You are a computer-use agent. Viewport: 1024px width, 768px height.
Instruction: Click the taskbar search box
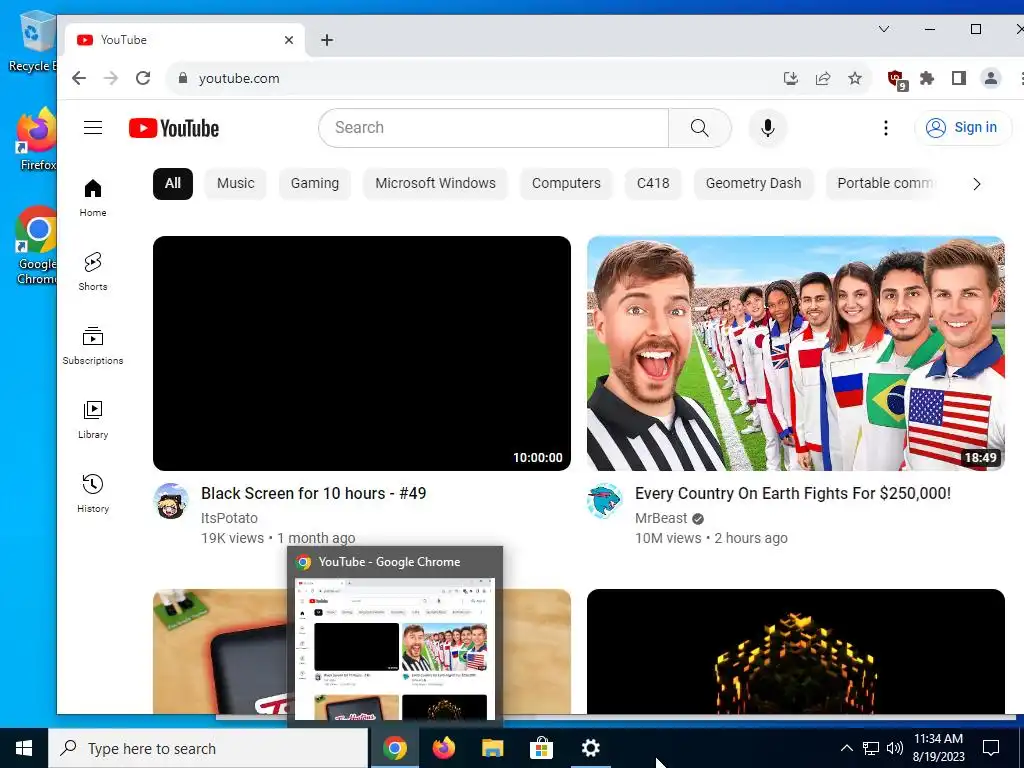click(x=208, y=748)
